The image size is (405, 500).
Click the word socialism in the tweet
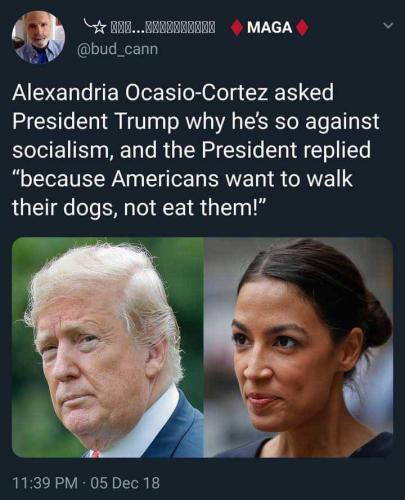click(x=59, y=150)
